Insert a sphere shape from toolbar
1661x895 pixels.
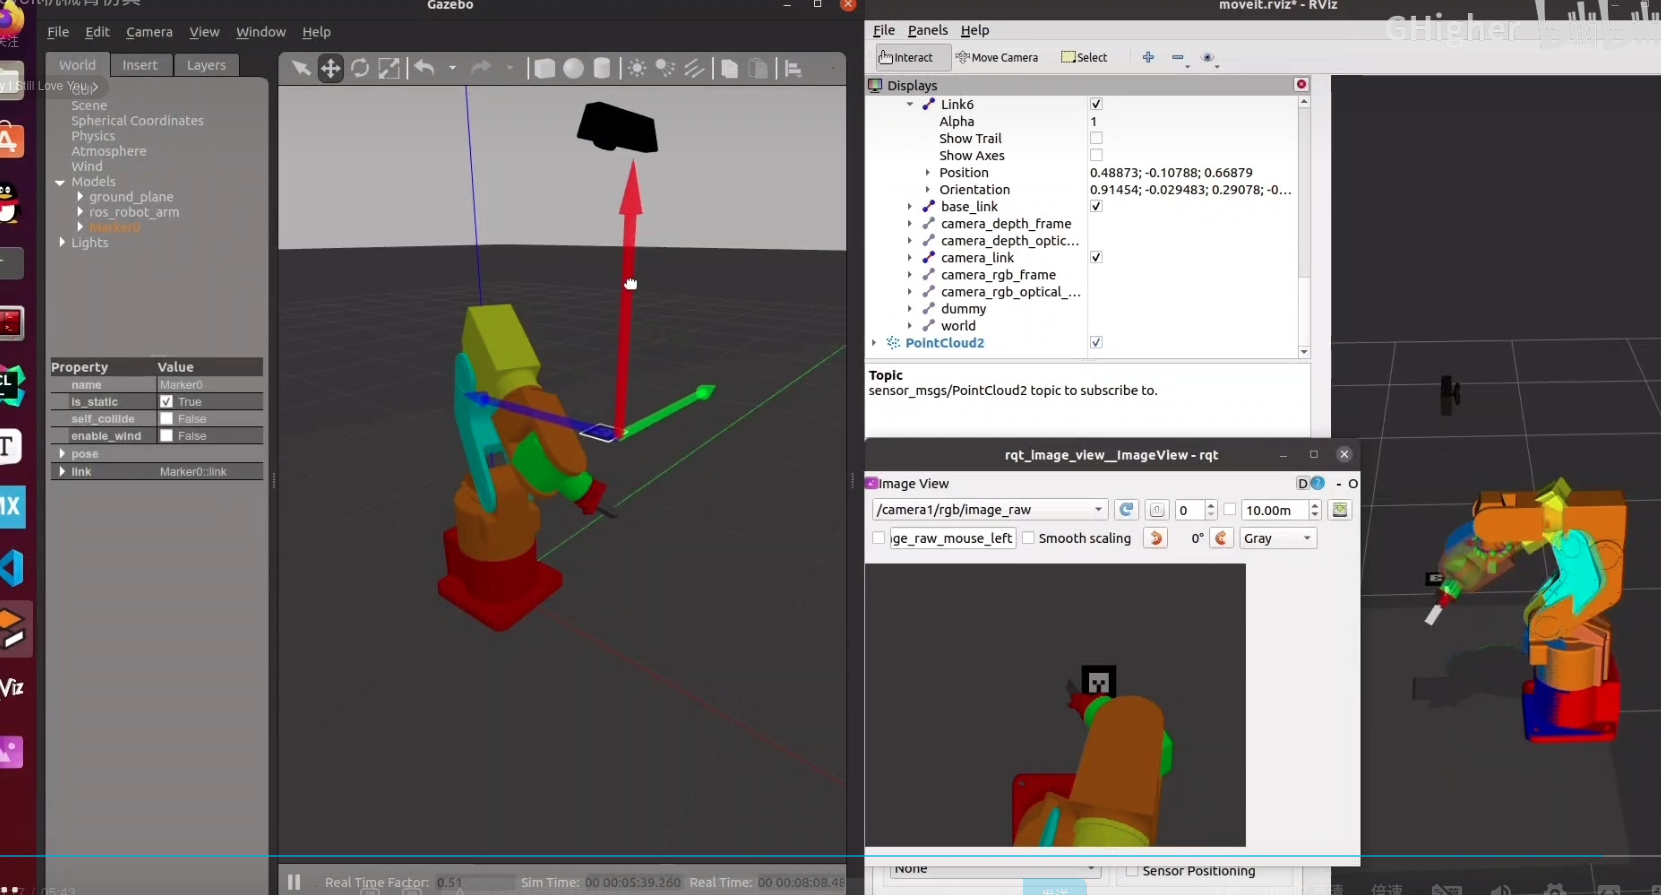[573, 68]
